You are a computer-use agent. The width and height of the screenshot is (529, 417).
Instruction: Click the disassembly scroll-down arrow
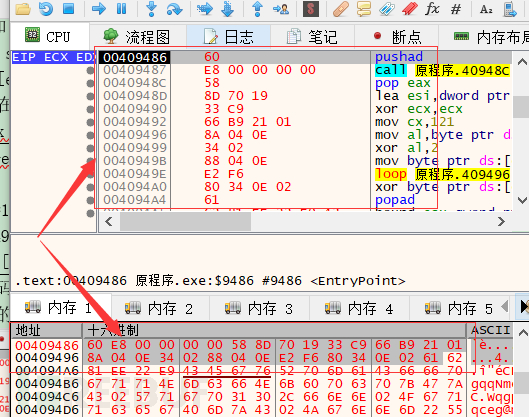click(x=522, y=200)
